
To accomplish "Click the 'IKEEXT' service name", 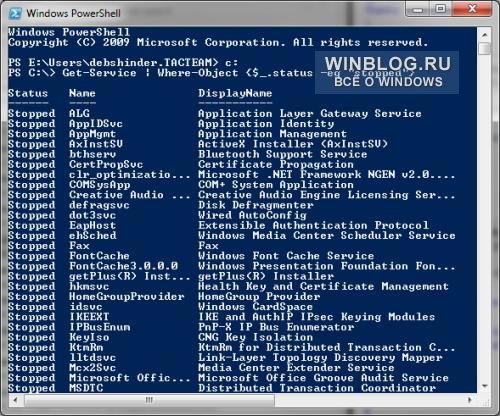I will 89,317.
